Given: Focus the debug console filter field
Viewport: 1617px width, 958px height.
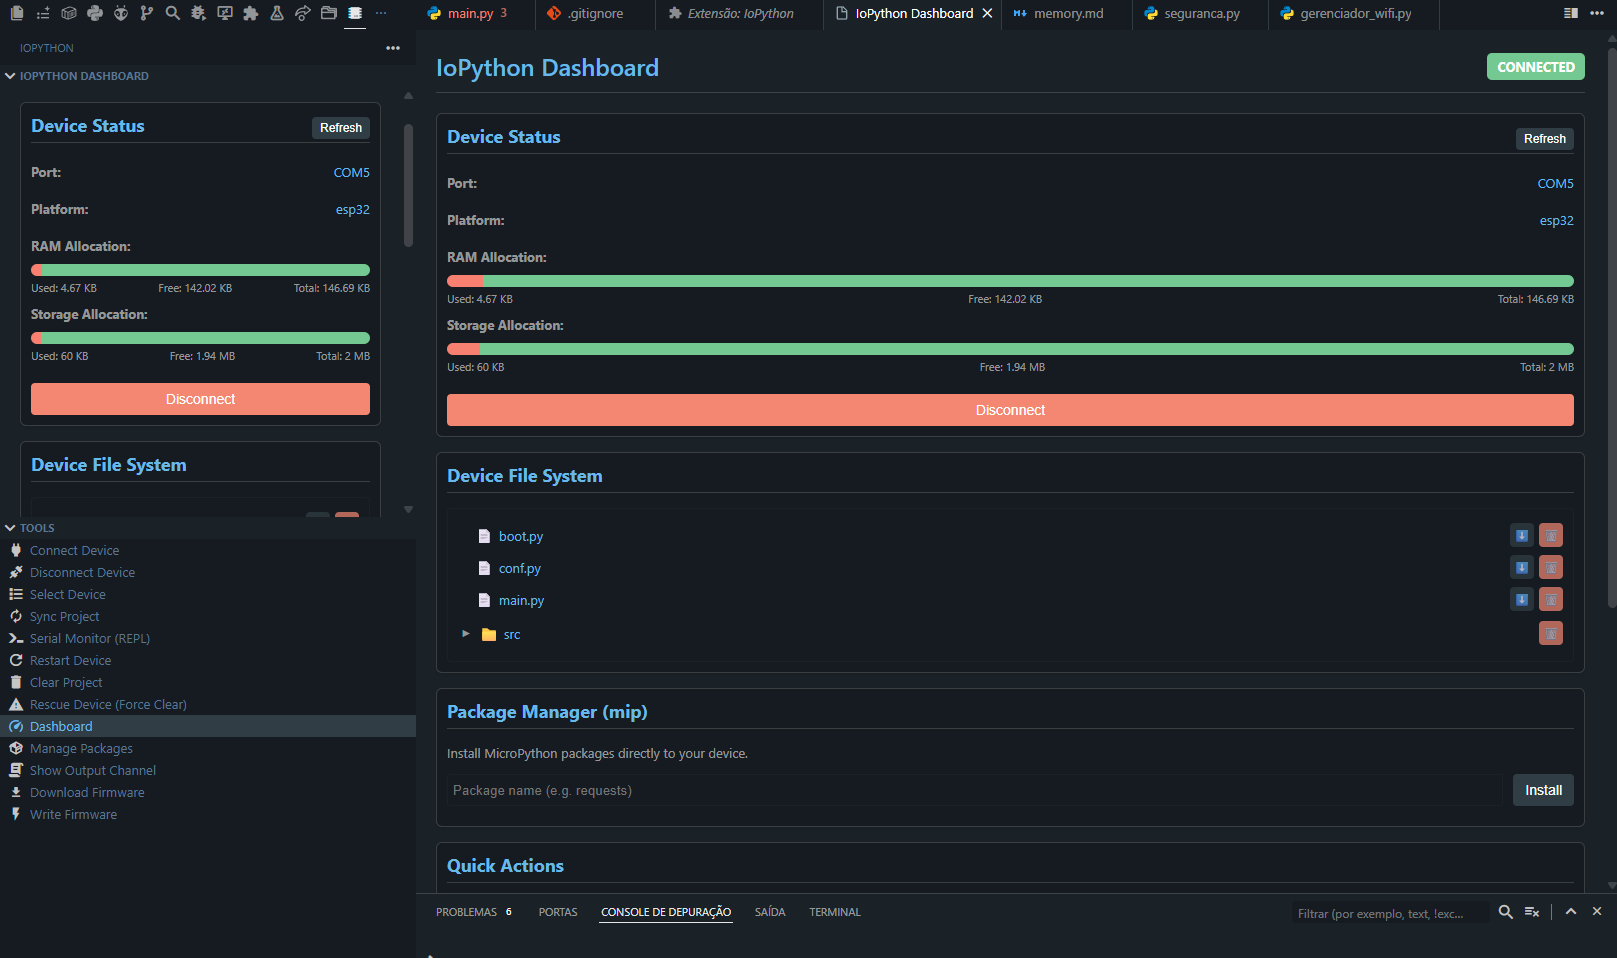Looking at the screenshot, I should coord(1389,913).
